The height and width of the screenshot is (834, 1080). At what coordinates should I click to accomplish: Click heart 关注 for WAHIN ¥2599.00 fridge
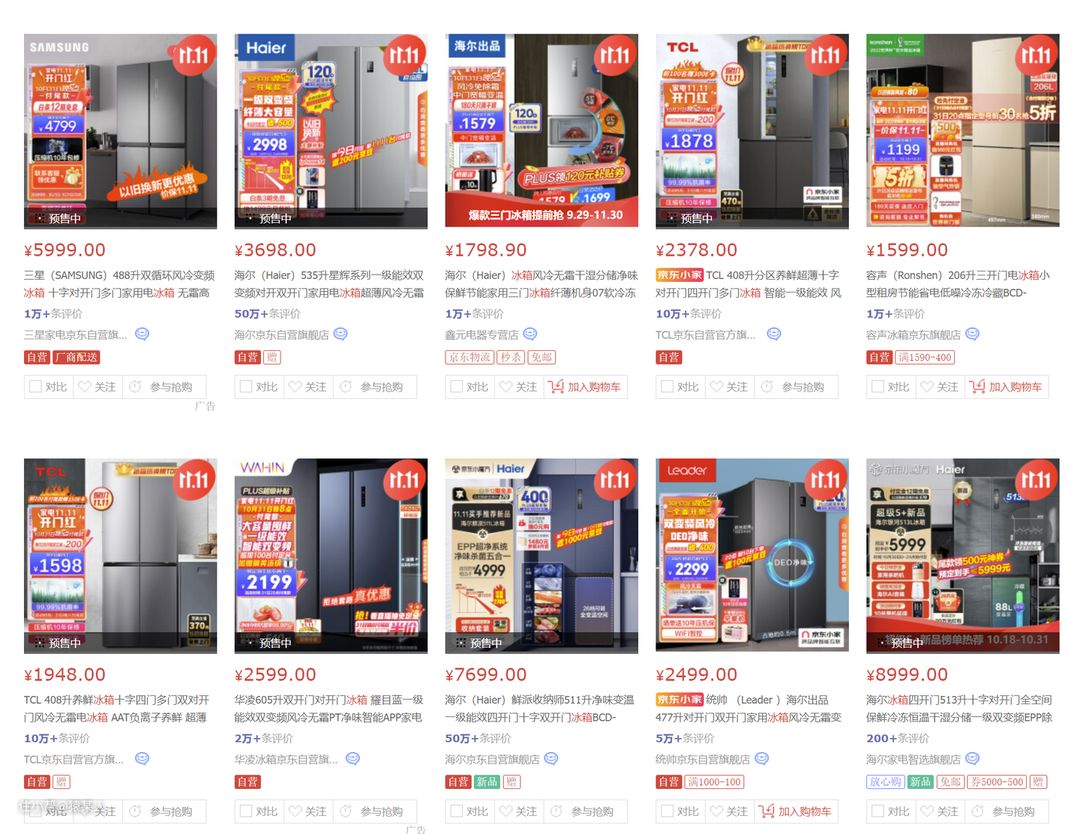(x=307, y=811)
